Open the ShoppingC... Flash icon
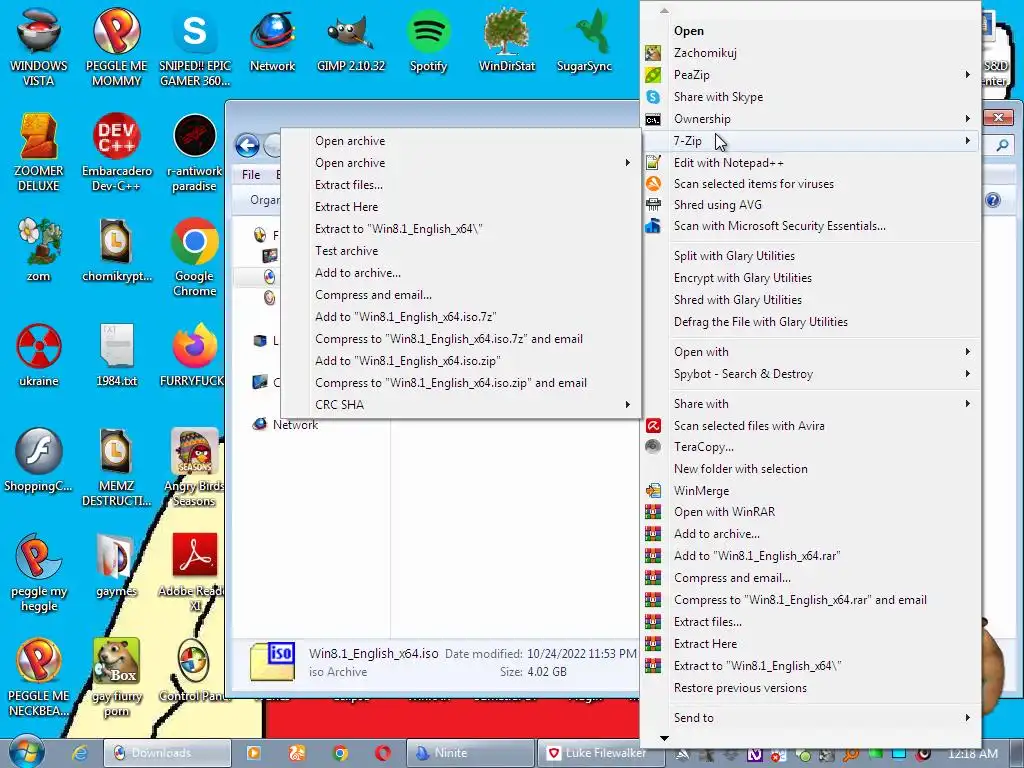 coord(39,460)
